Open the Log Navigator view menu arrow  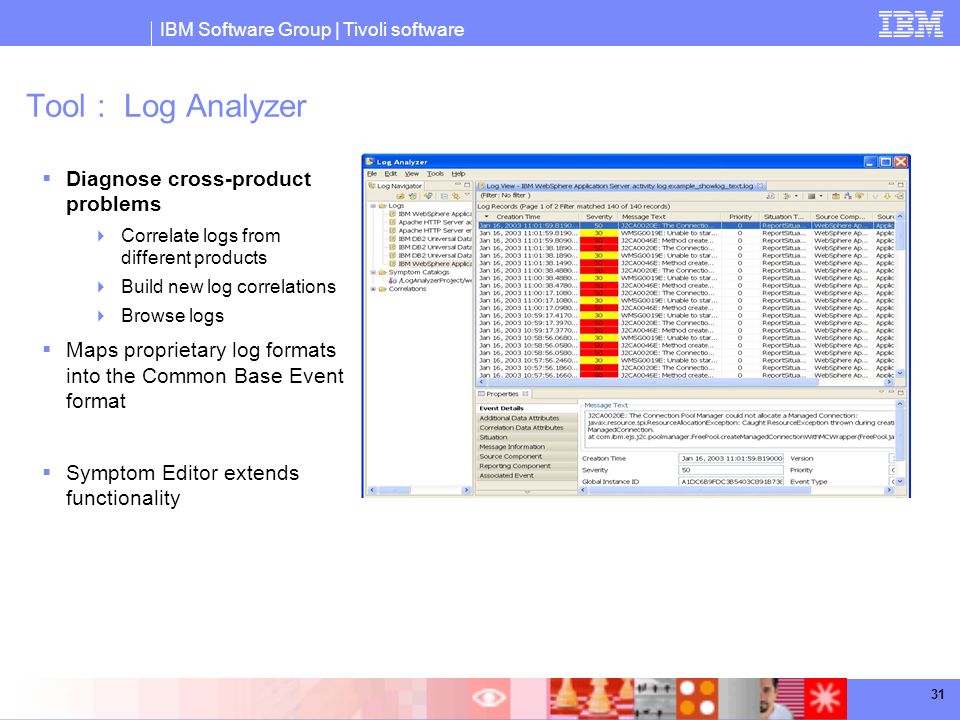tap(467, 194)
